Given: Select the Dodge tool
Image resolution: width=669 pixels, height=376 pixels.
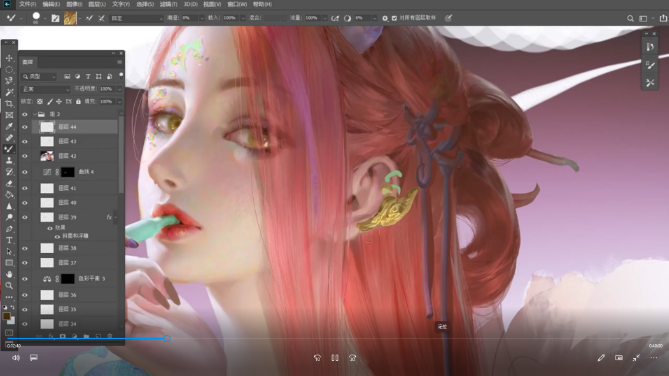Looking at the screenshot, I should pos(9,217).
